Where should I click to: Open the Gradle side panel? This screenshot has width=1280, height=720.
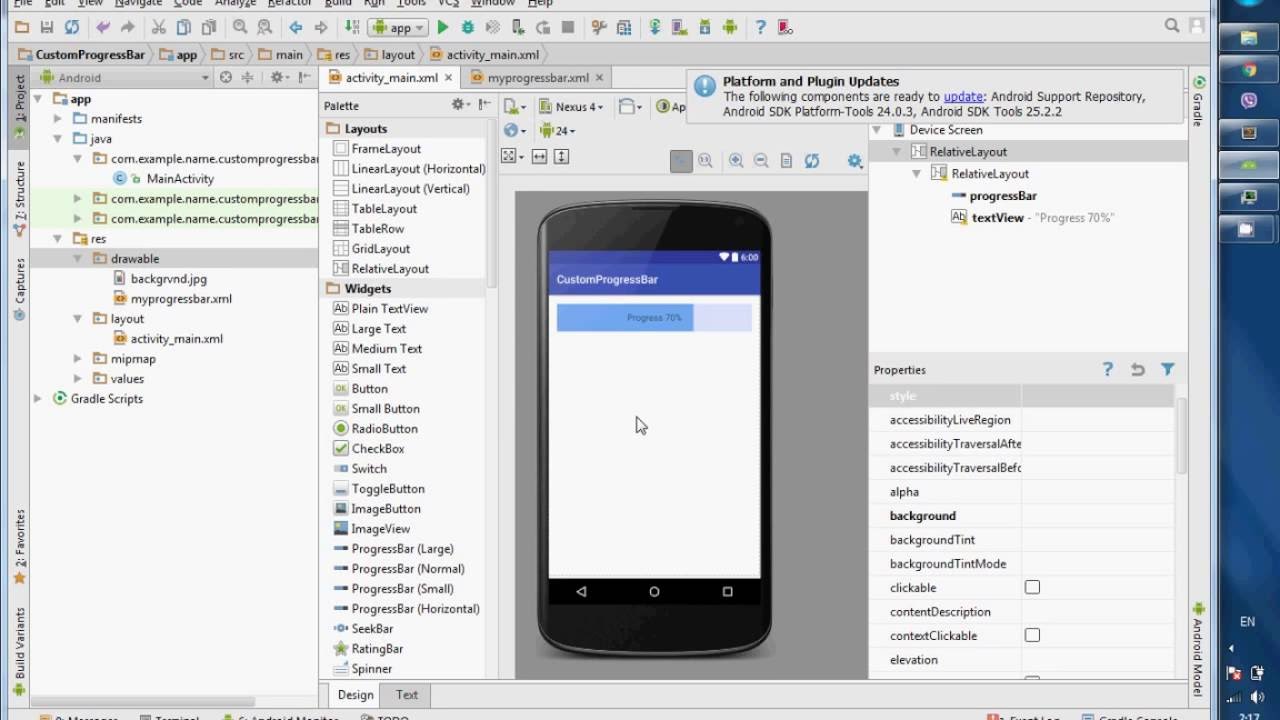pos(1198,102)
